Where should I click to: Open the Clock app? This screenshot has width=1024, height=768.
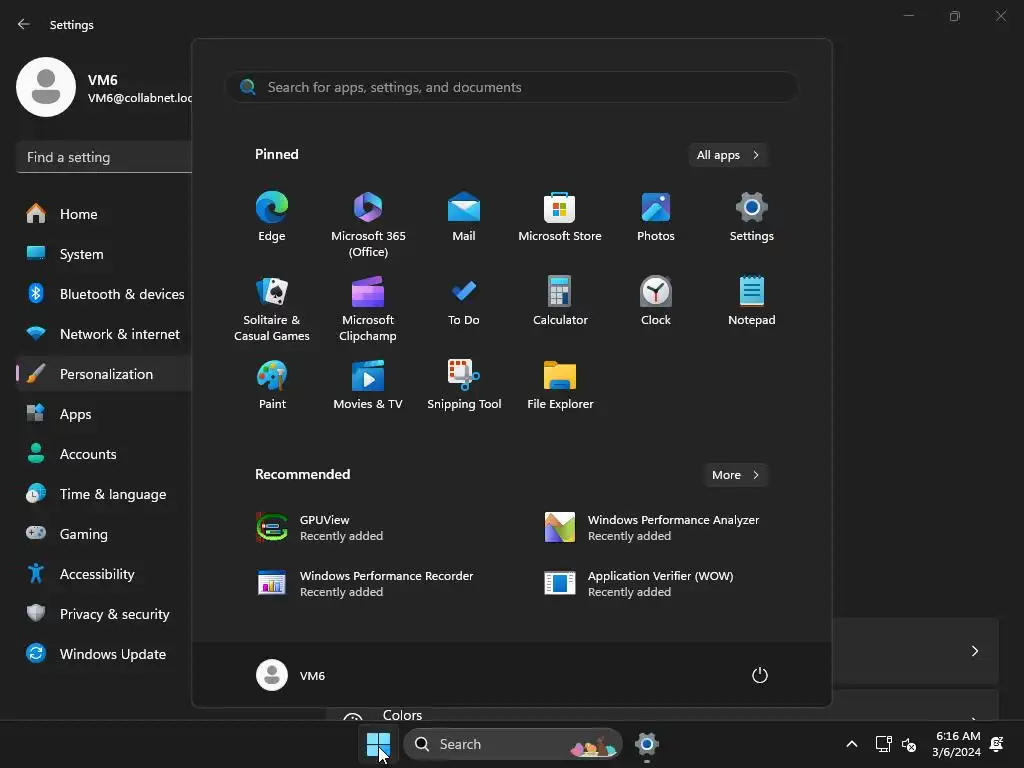coord(656,301)
